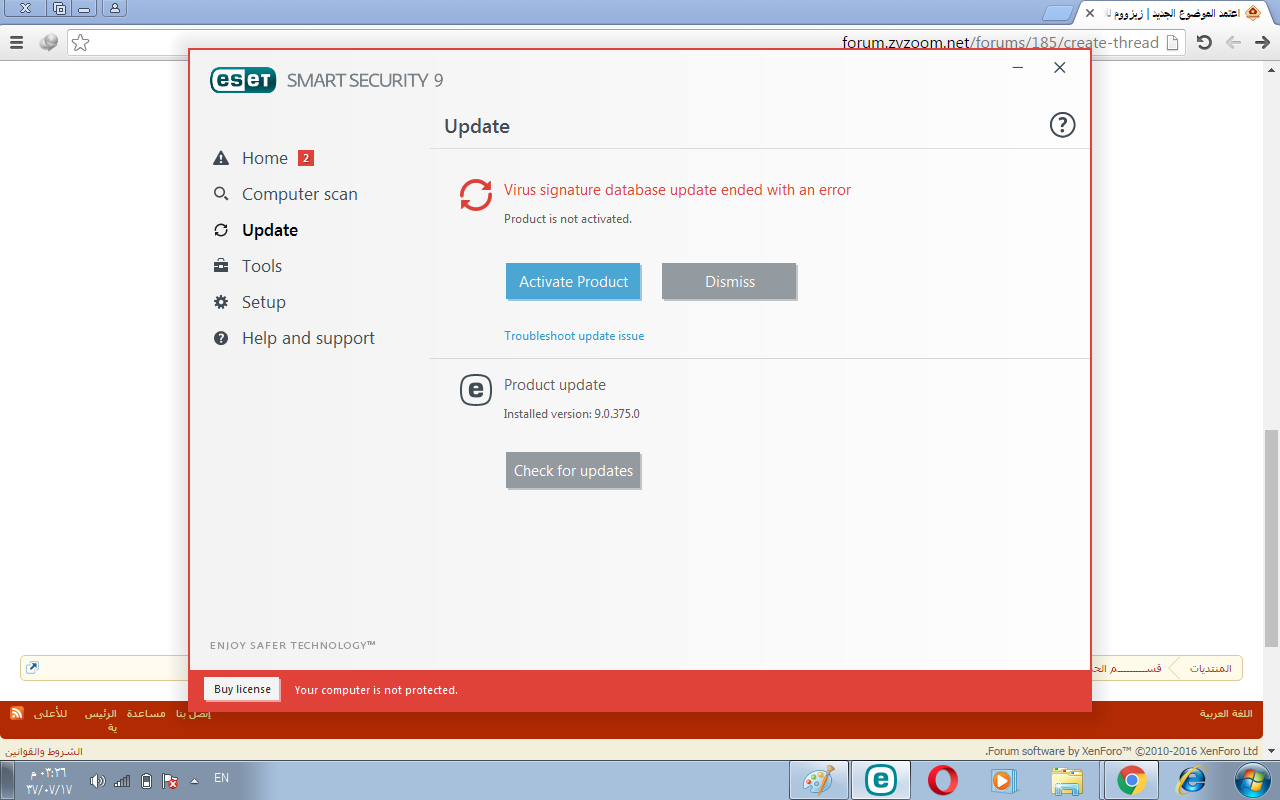Click the Chrome address bar URL
The width and height of the screenshot is (1280, 800).
[x=1000, y=43]
